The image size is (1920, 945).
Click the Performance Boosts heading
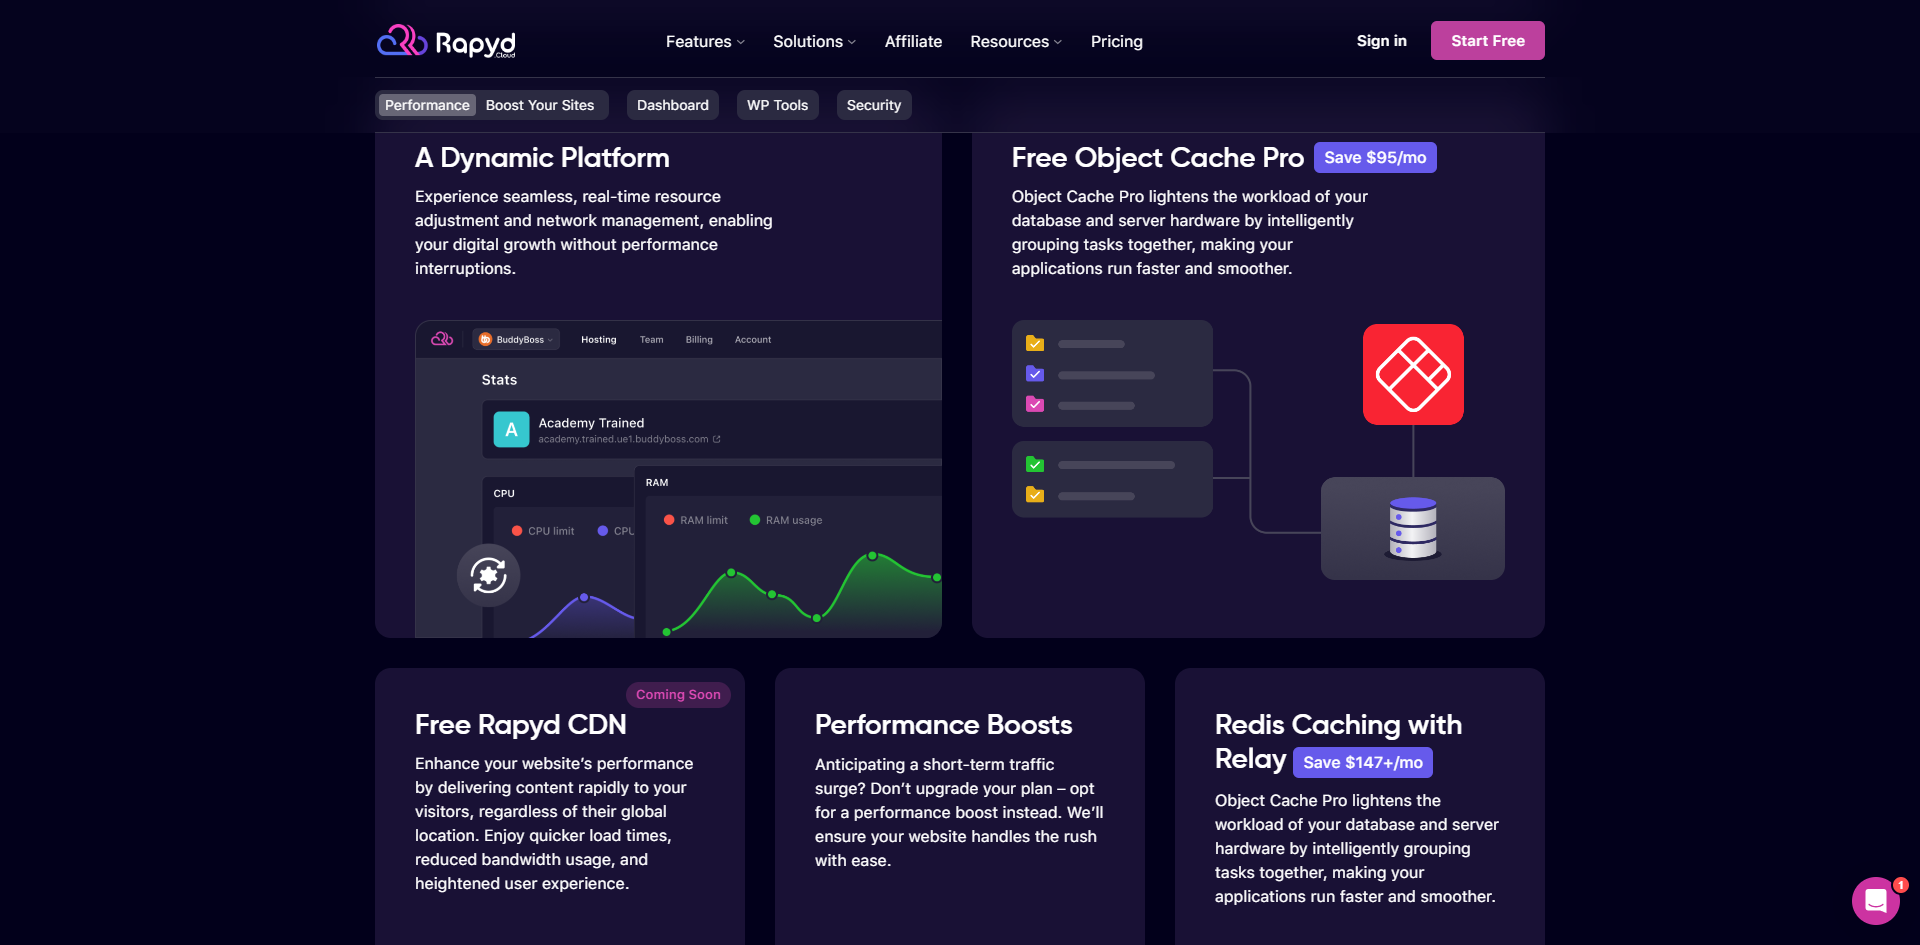(x=943, y=725)
